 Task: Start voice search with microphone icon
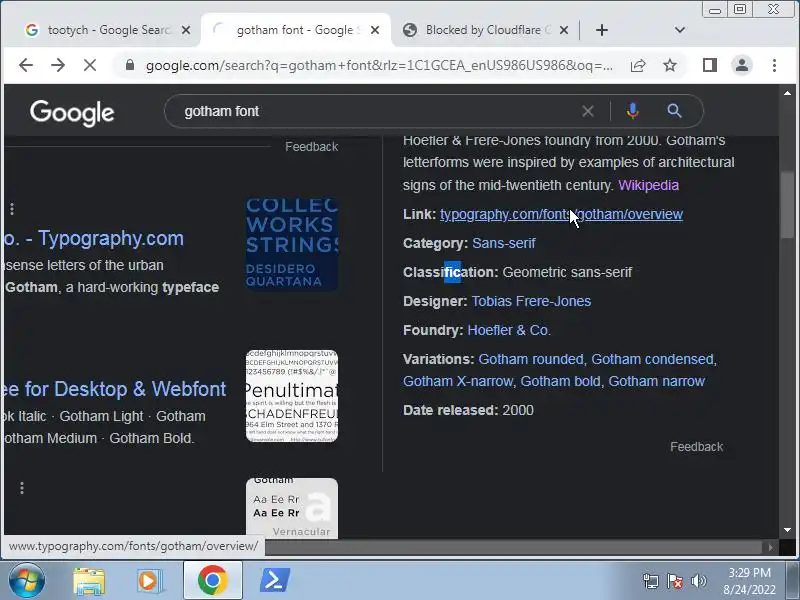633,111
